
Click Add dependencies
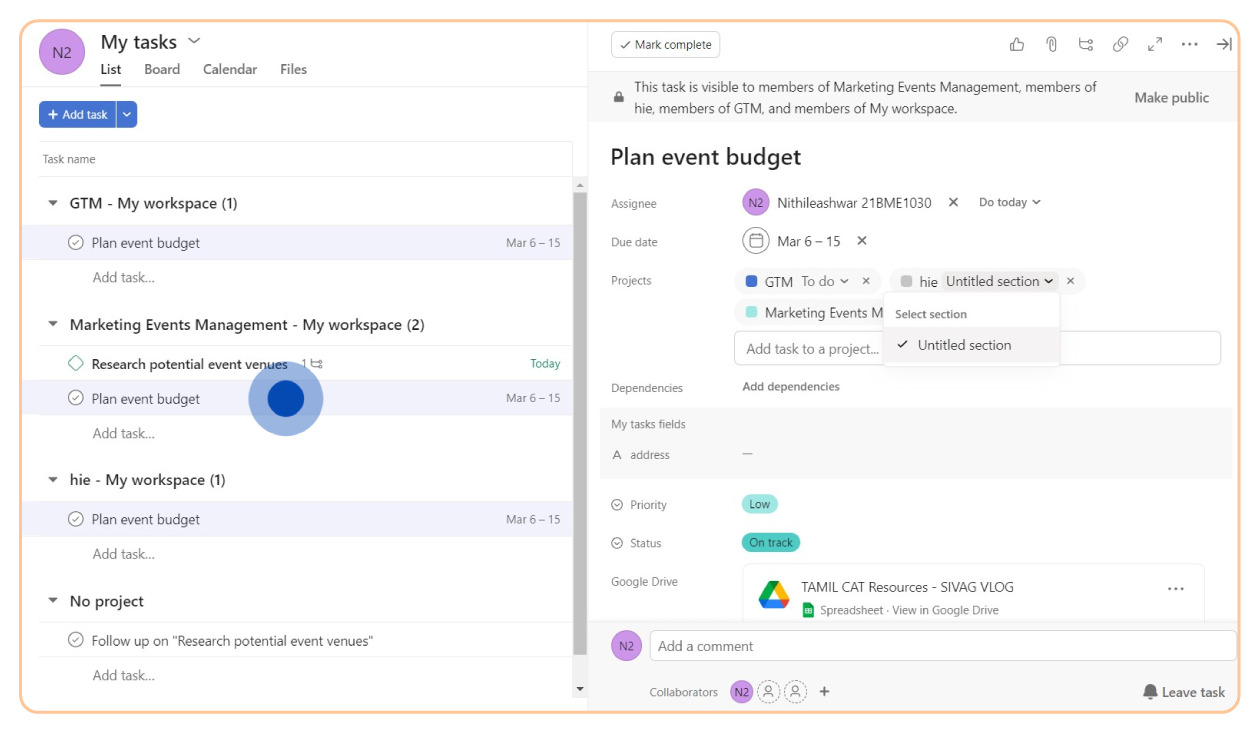pos(791,387)
